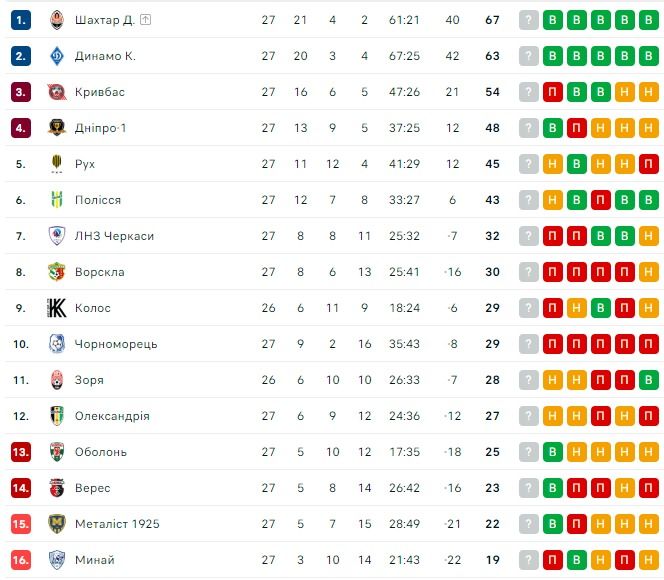Click the Динамо К. club crest
The image size is (664, 580).
point(56,56)
